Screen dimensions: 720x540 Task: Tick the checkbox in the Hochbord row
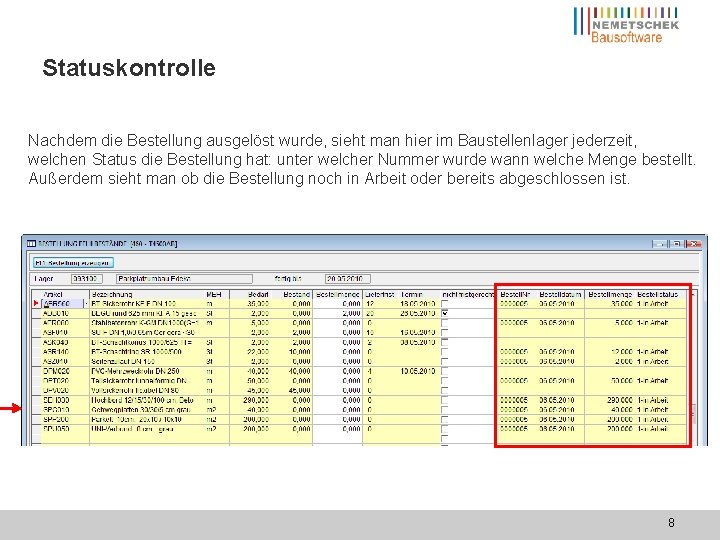pos(444,400)
